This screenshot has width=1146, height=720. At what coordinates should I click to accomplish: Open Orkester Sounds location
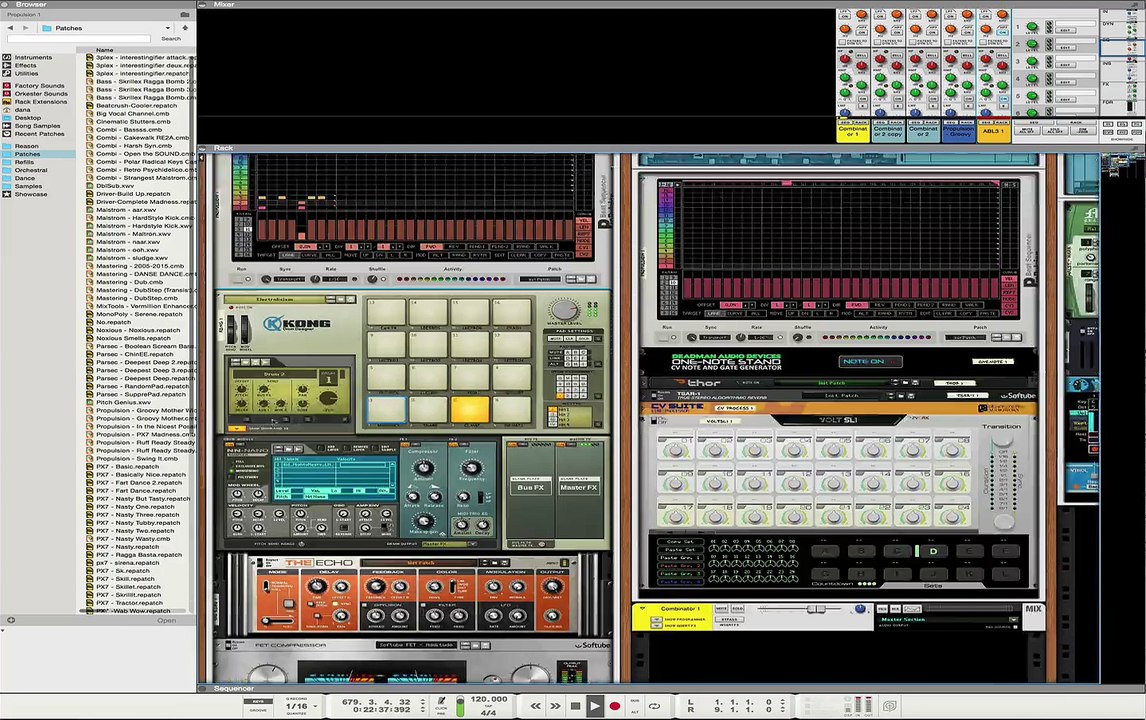coord(41,94)
